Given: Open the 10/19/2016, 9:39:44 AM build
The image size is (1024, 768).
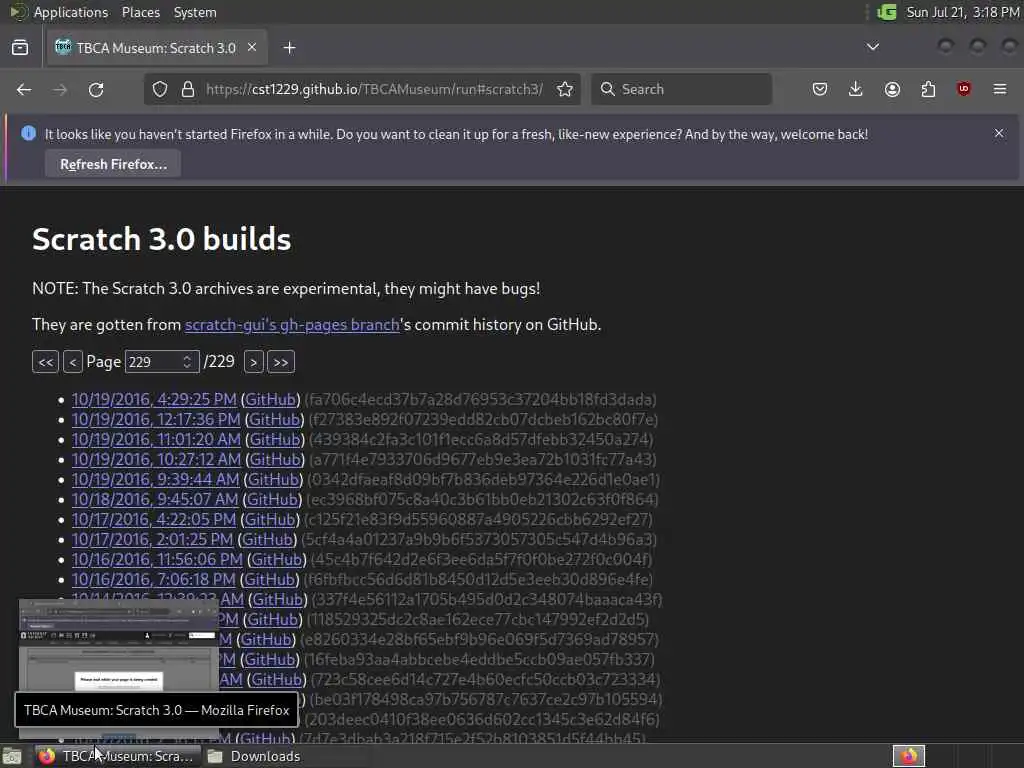Looking at the screenshot, I should point(155,479).
